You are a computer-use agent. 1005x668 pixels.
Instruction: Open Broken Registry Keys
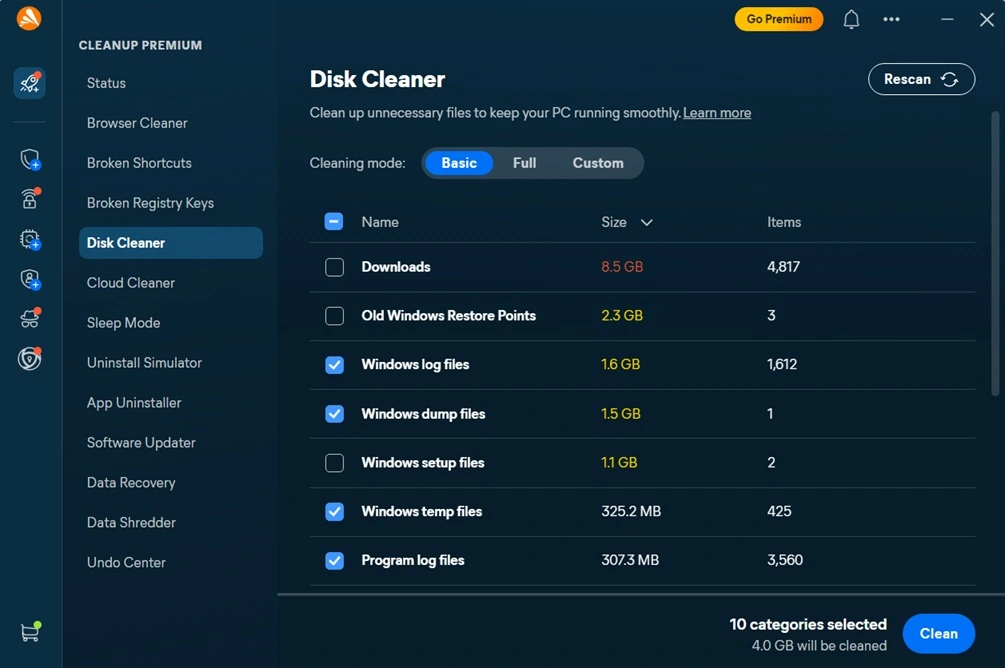pos(150,203)
